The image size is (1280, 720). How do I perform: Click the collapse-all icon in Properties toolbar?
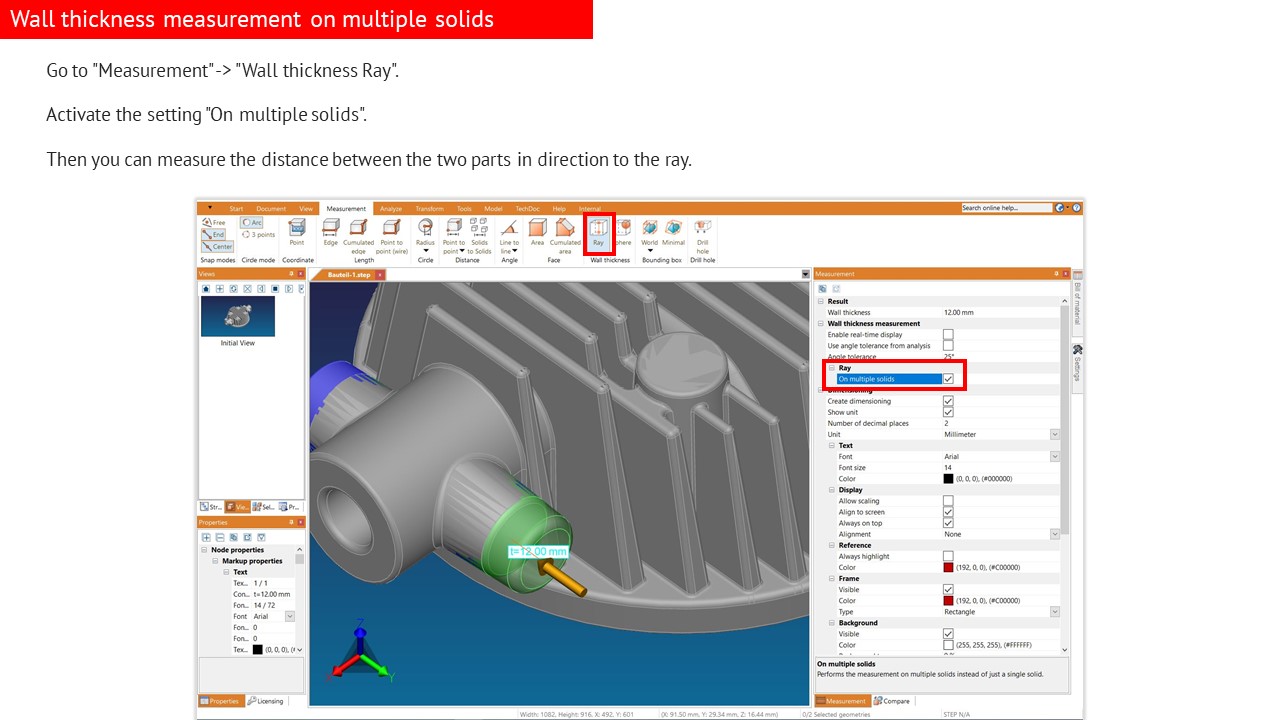[220, 537]
